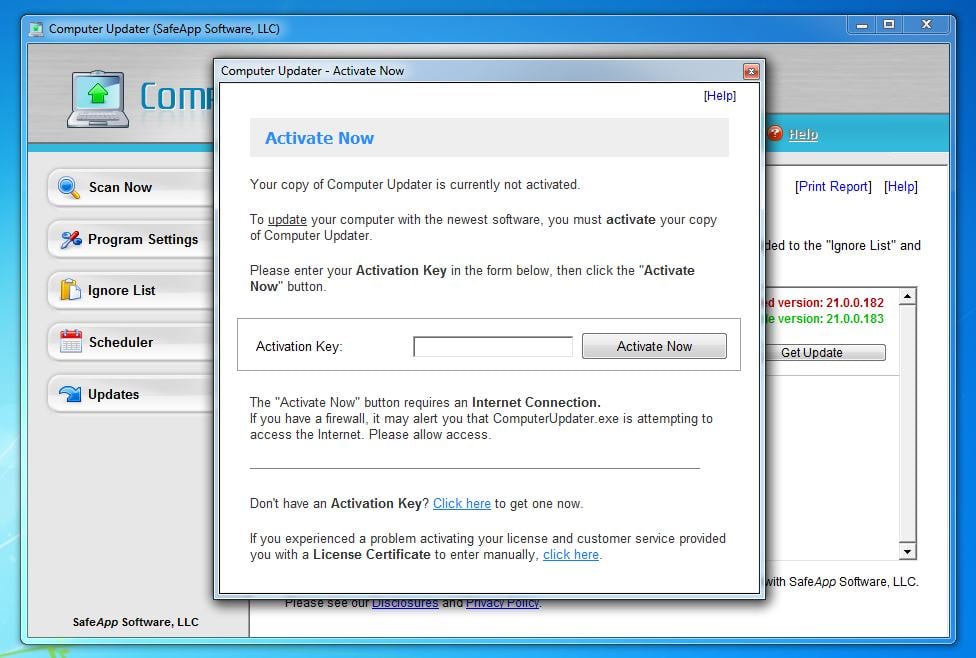The image size is (976, 658).
Task: Click the Help link in header bar
Action: [x=803, y=134]
